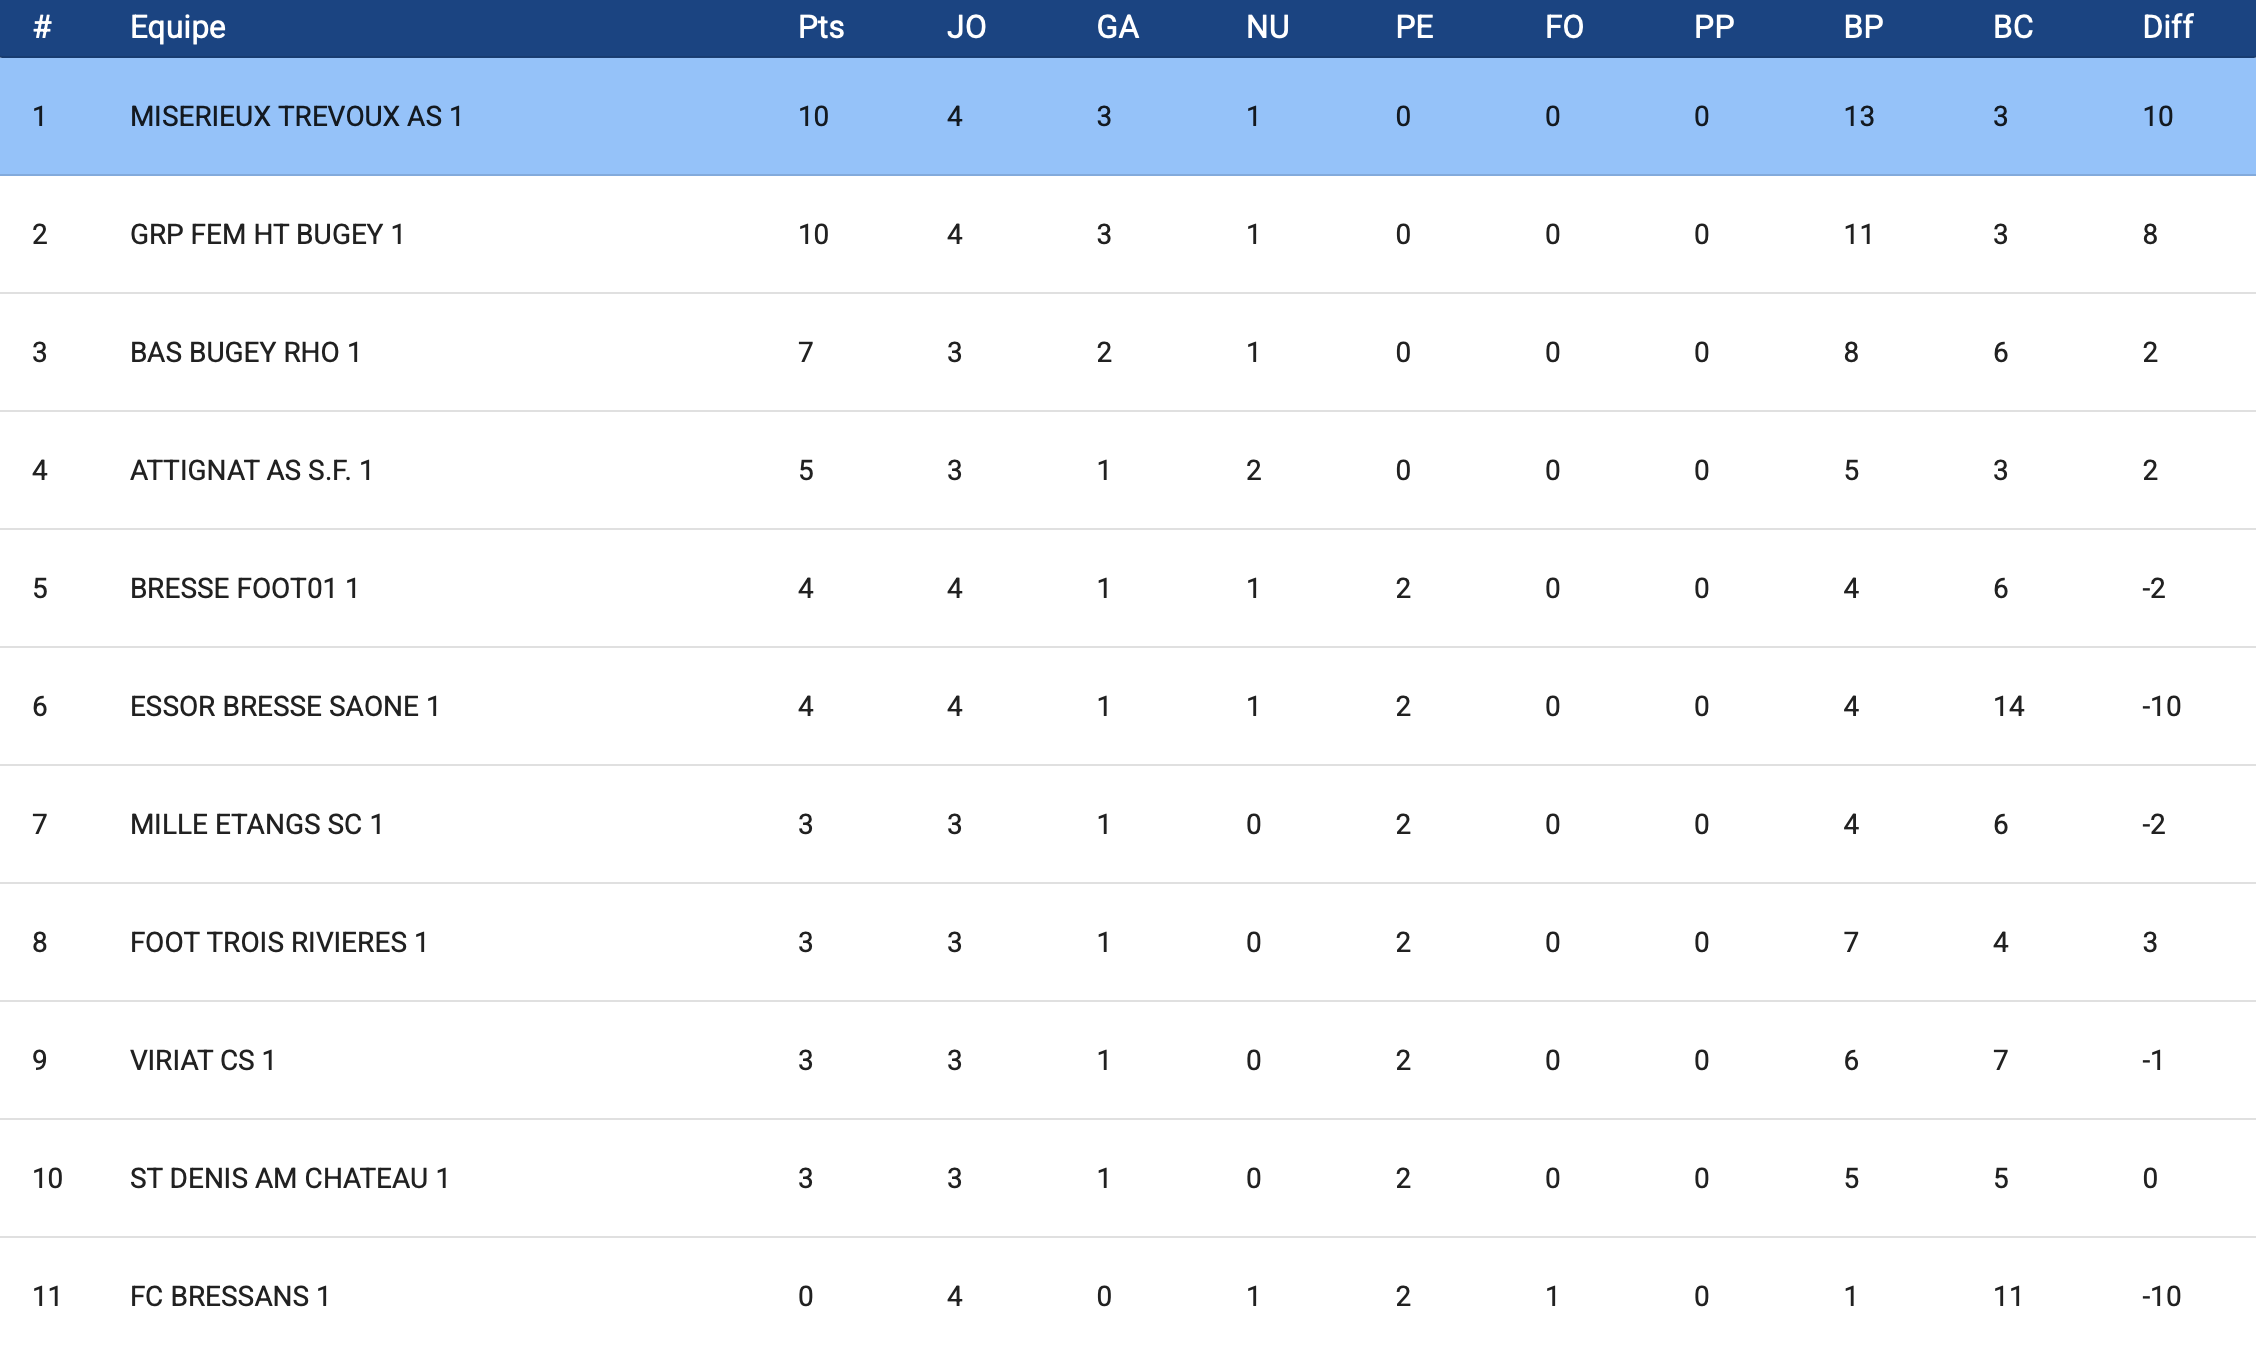Click the ST DENIS AM CHATEAU 1 team name
The image size is (2256, 1348).
point(290,1179)
